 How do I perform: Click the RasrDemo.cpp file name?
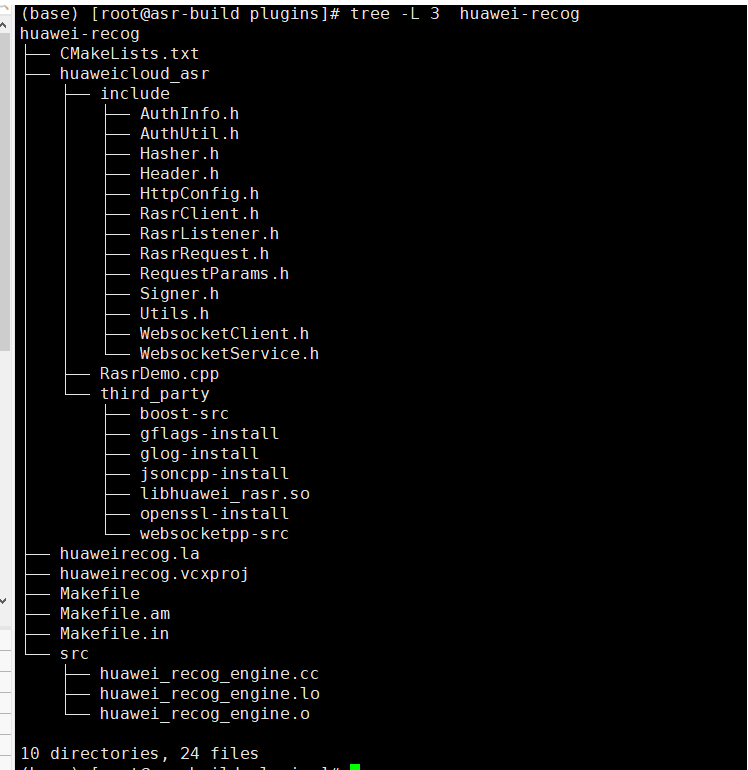pyautogui.click(x=159, y=374)
